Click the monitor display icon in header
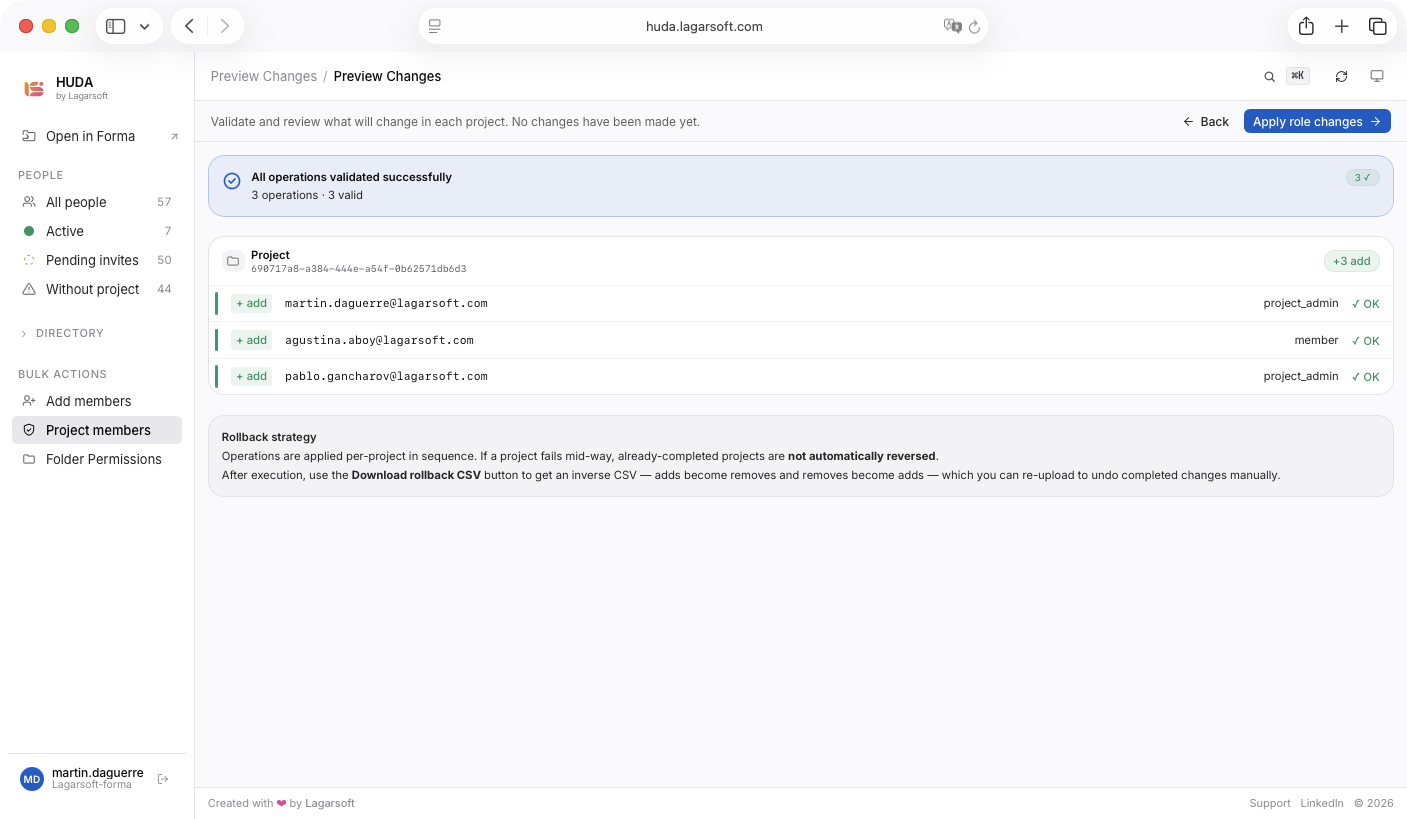 click(1377, 77)
